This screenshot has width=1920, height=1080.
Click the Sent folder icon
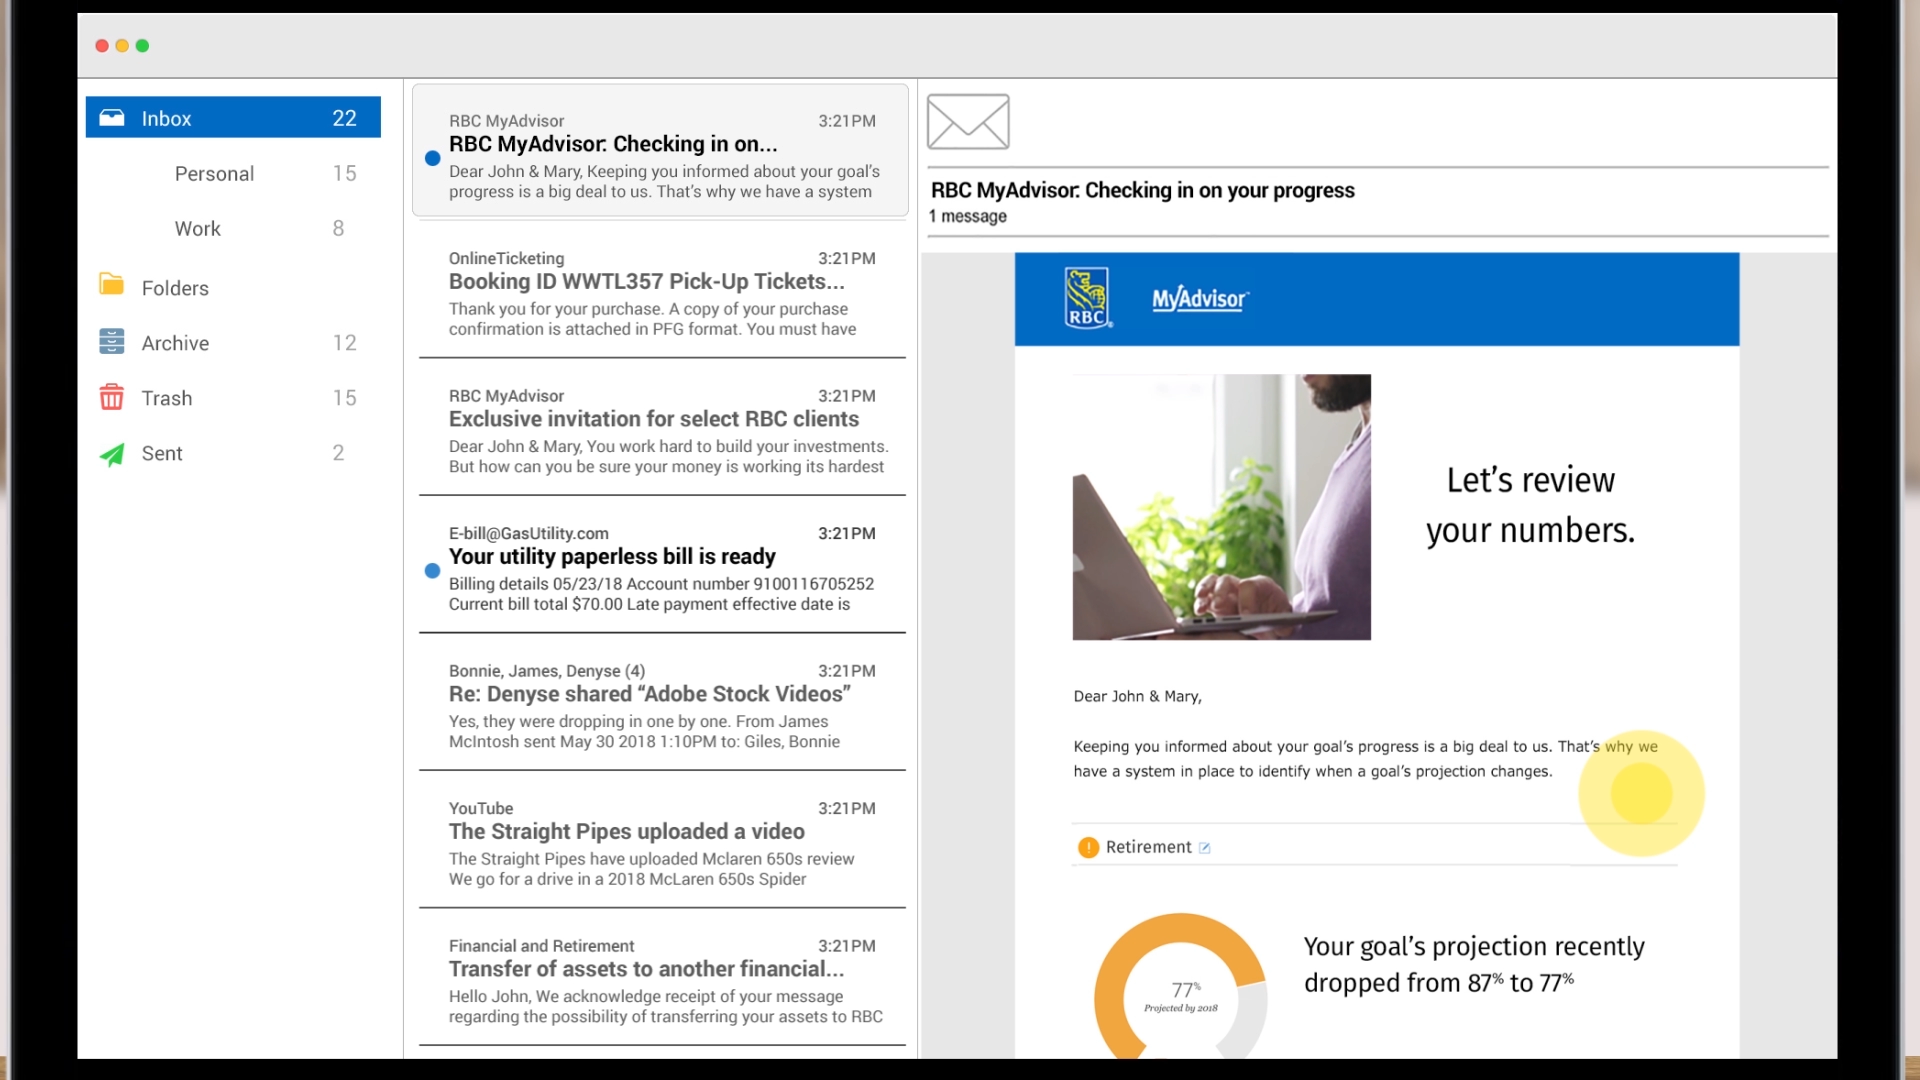111,452
